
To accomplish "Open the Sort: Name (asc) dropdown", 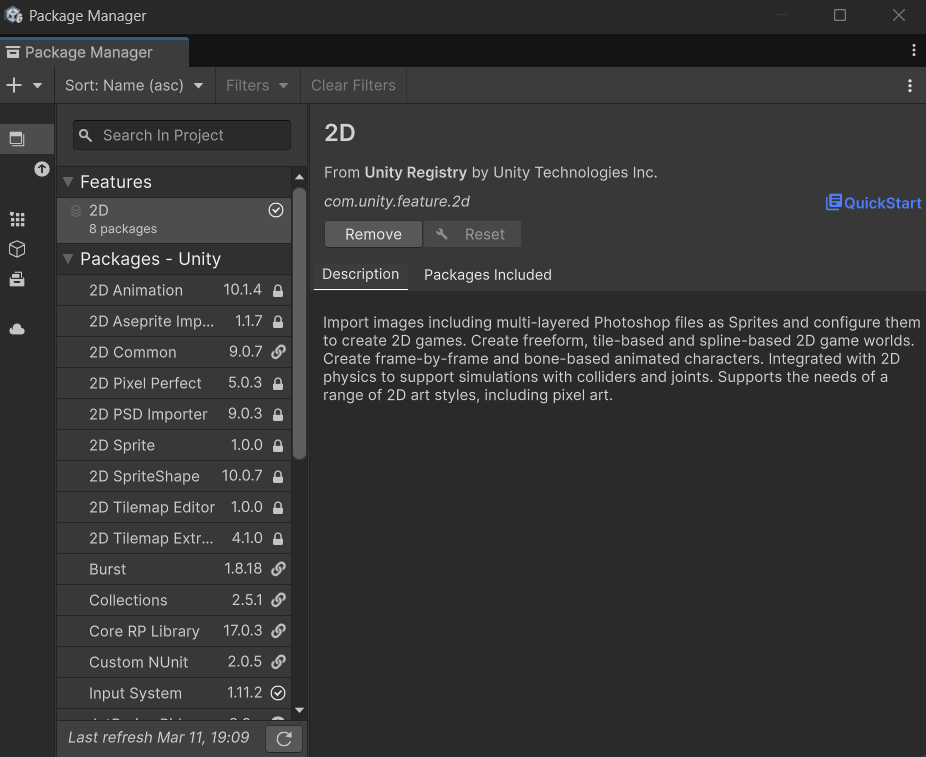I will (134, 86).
